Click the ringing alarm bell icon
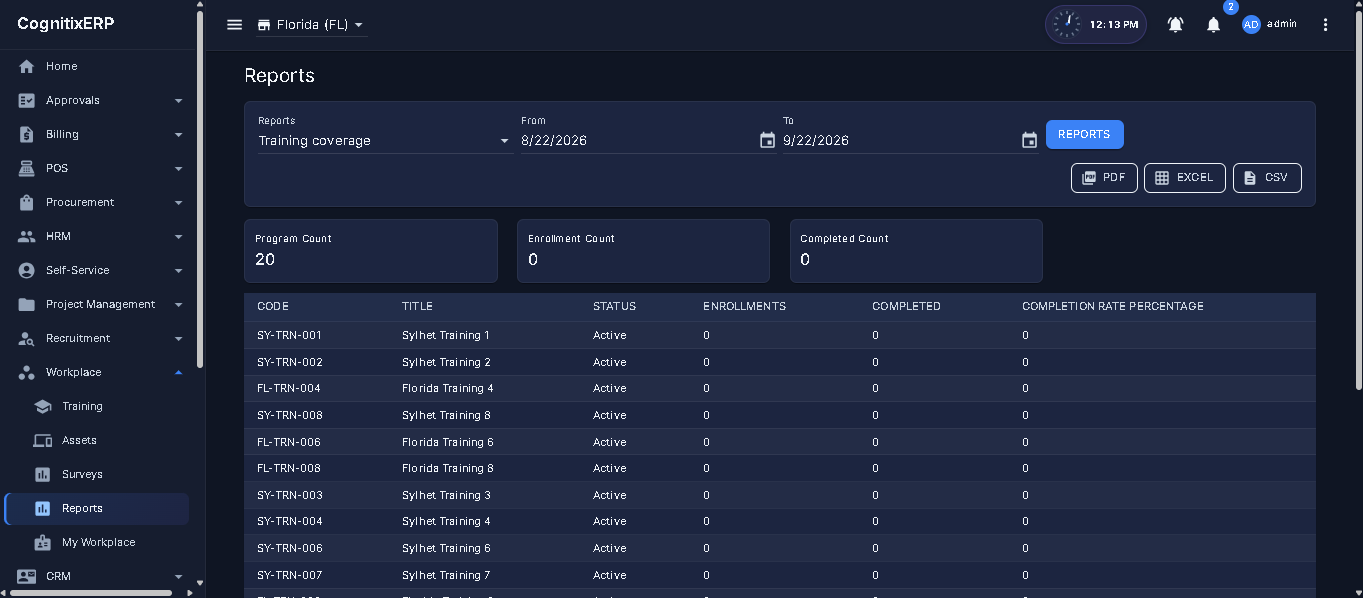Image resolution: width=1363 pixels, height=598 pixels. (x=1176, y=25)
